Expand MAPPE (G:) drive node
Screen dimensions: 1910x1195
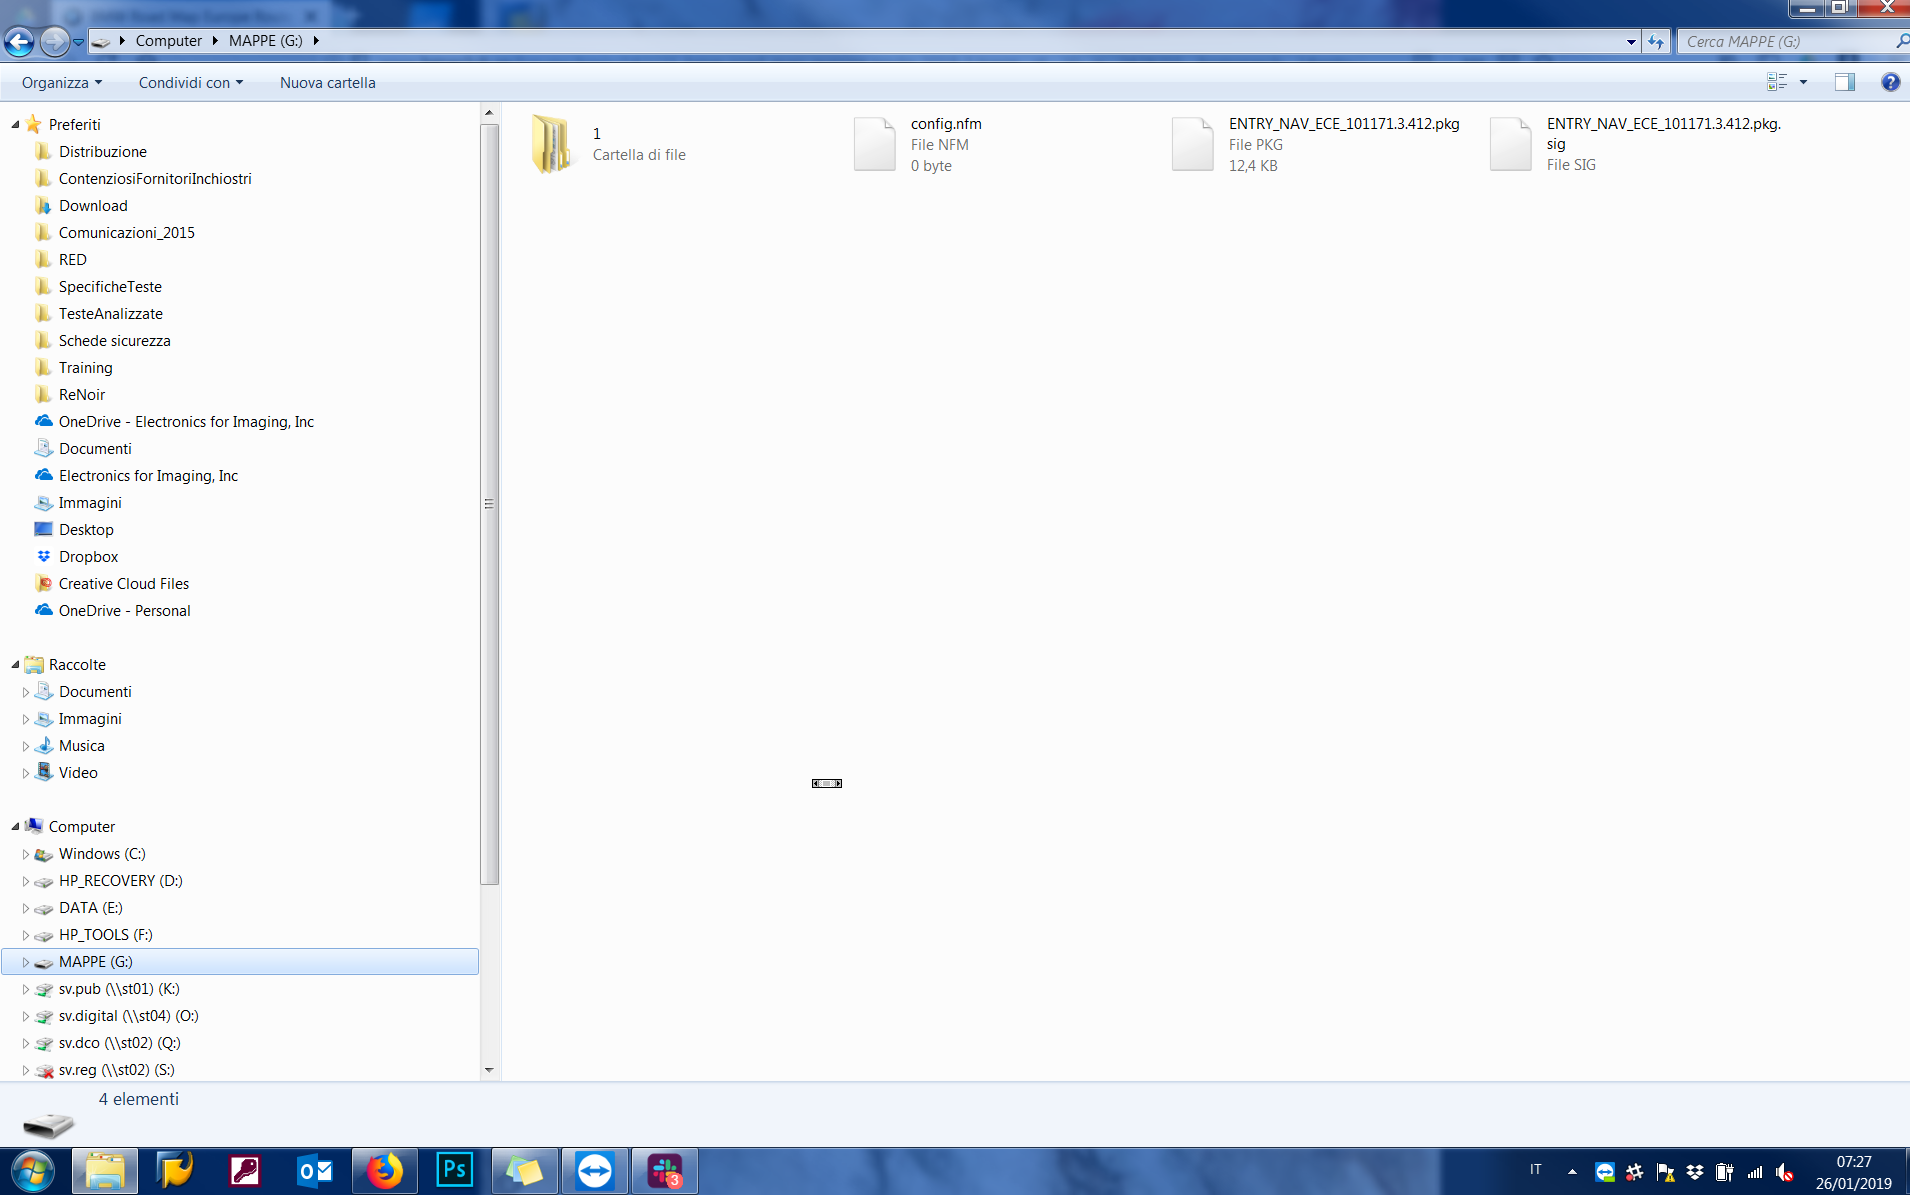[25, 962]
